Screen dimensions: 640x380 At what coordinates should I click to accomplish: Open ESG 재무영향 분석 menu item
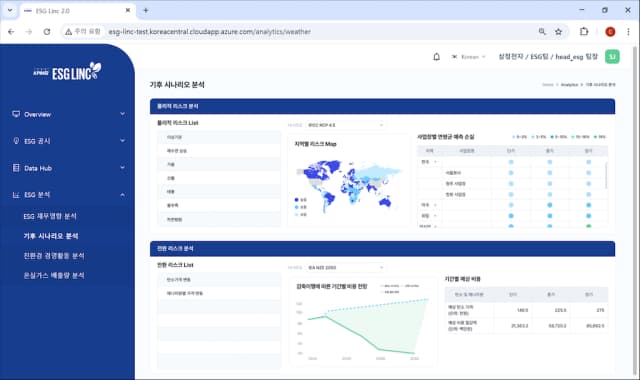pos(50,216)
